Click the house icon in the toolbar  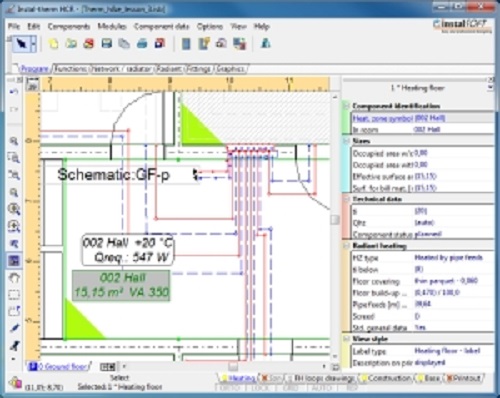(x=221, y=44)
